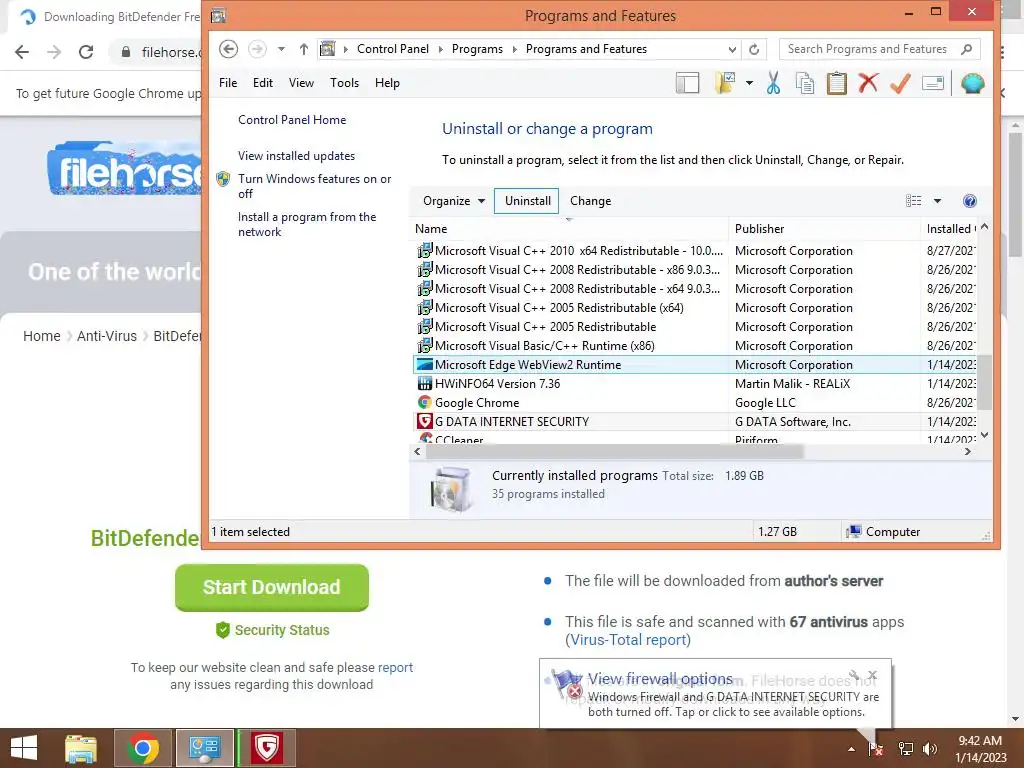Click the orange checkmark toolbar icon
The width and height of the screenshot is (1024, 768).
pos(900,83)
